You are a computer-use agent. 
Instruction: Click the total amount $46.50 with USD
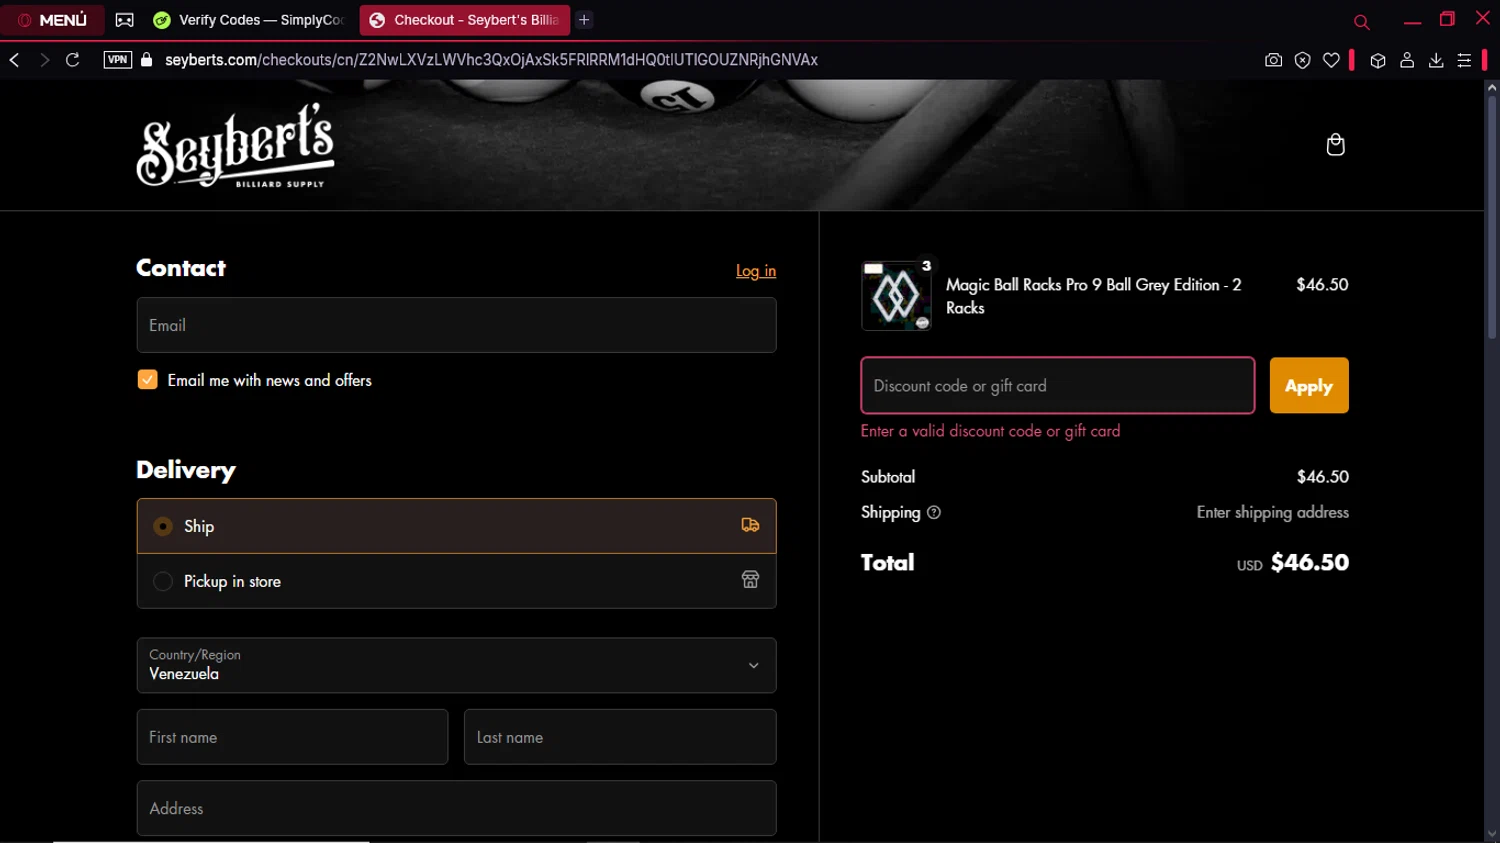coord(1293,563)
